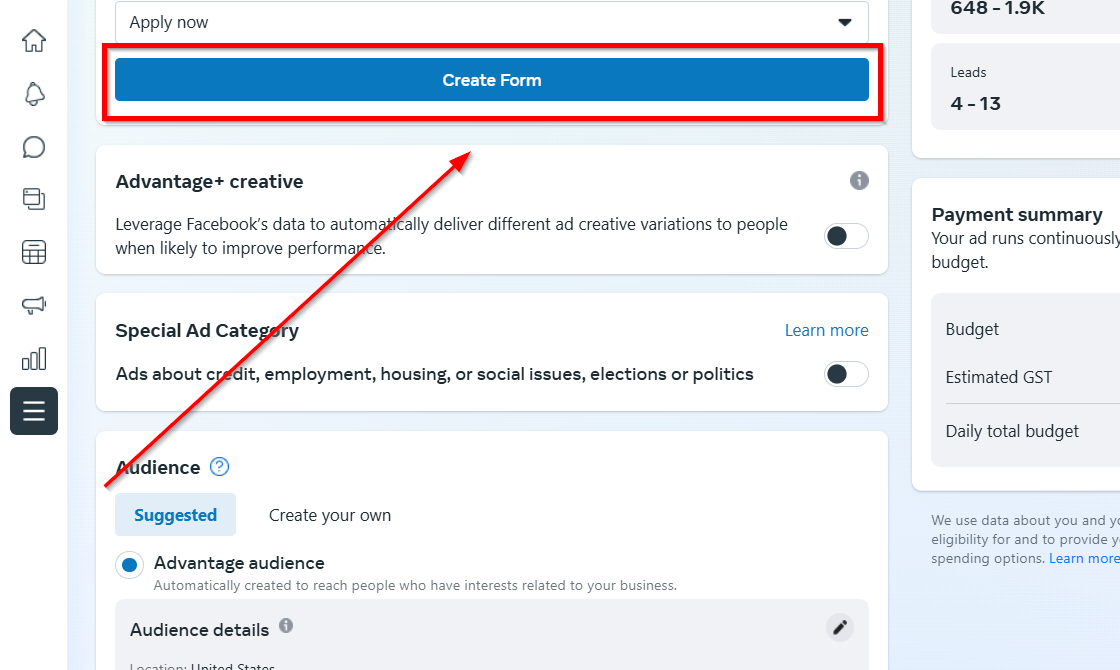Click Advantage+ creative info icon
The height and width of the screenshot is (670, 1120).
pos(859,181)
